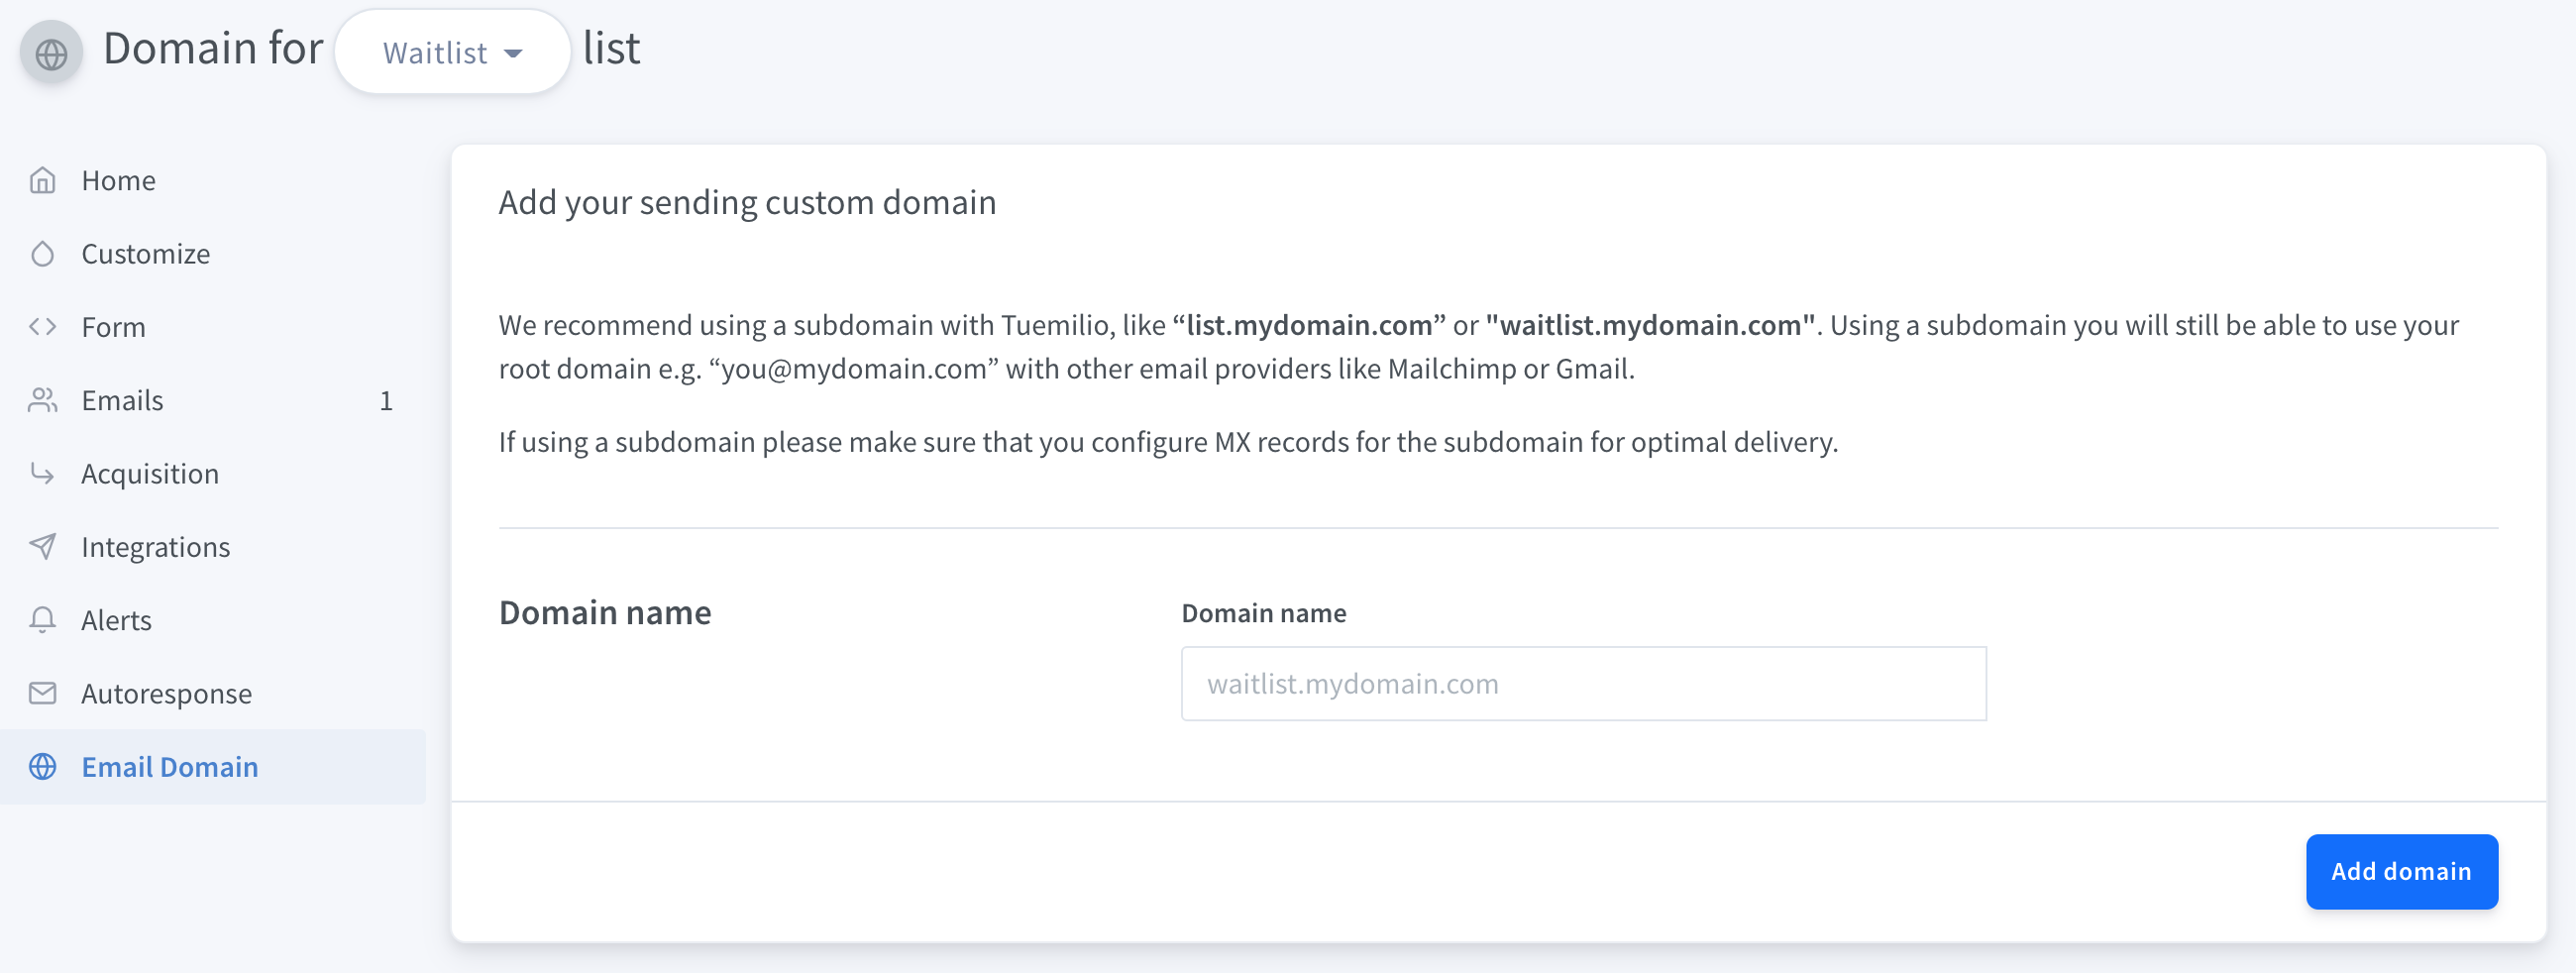2576x973 pixels.
Task: Go to the Alerts section
Action: [x=116, y=620]
